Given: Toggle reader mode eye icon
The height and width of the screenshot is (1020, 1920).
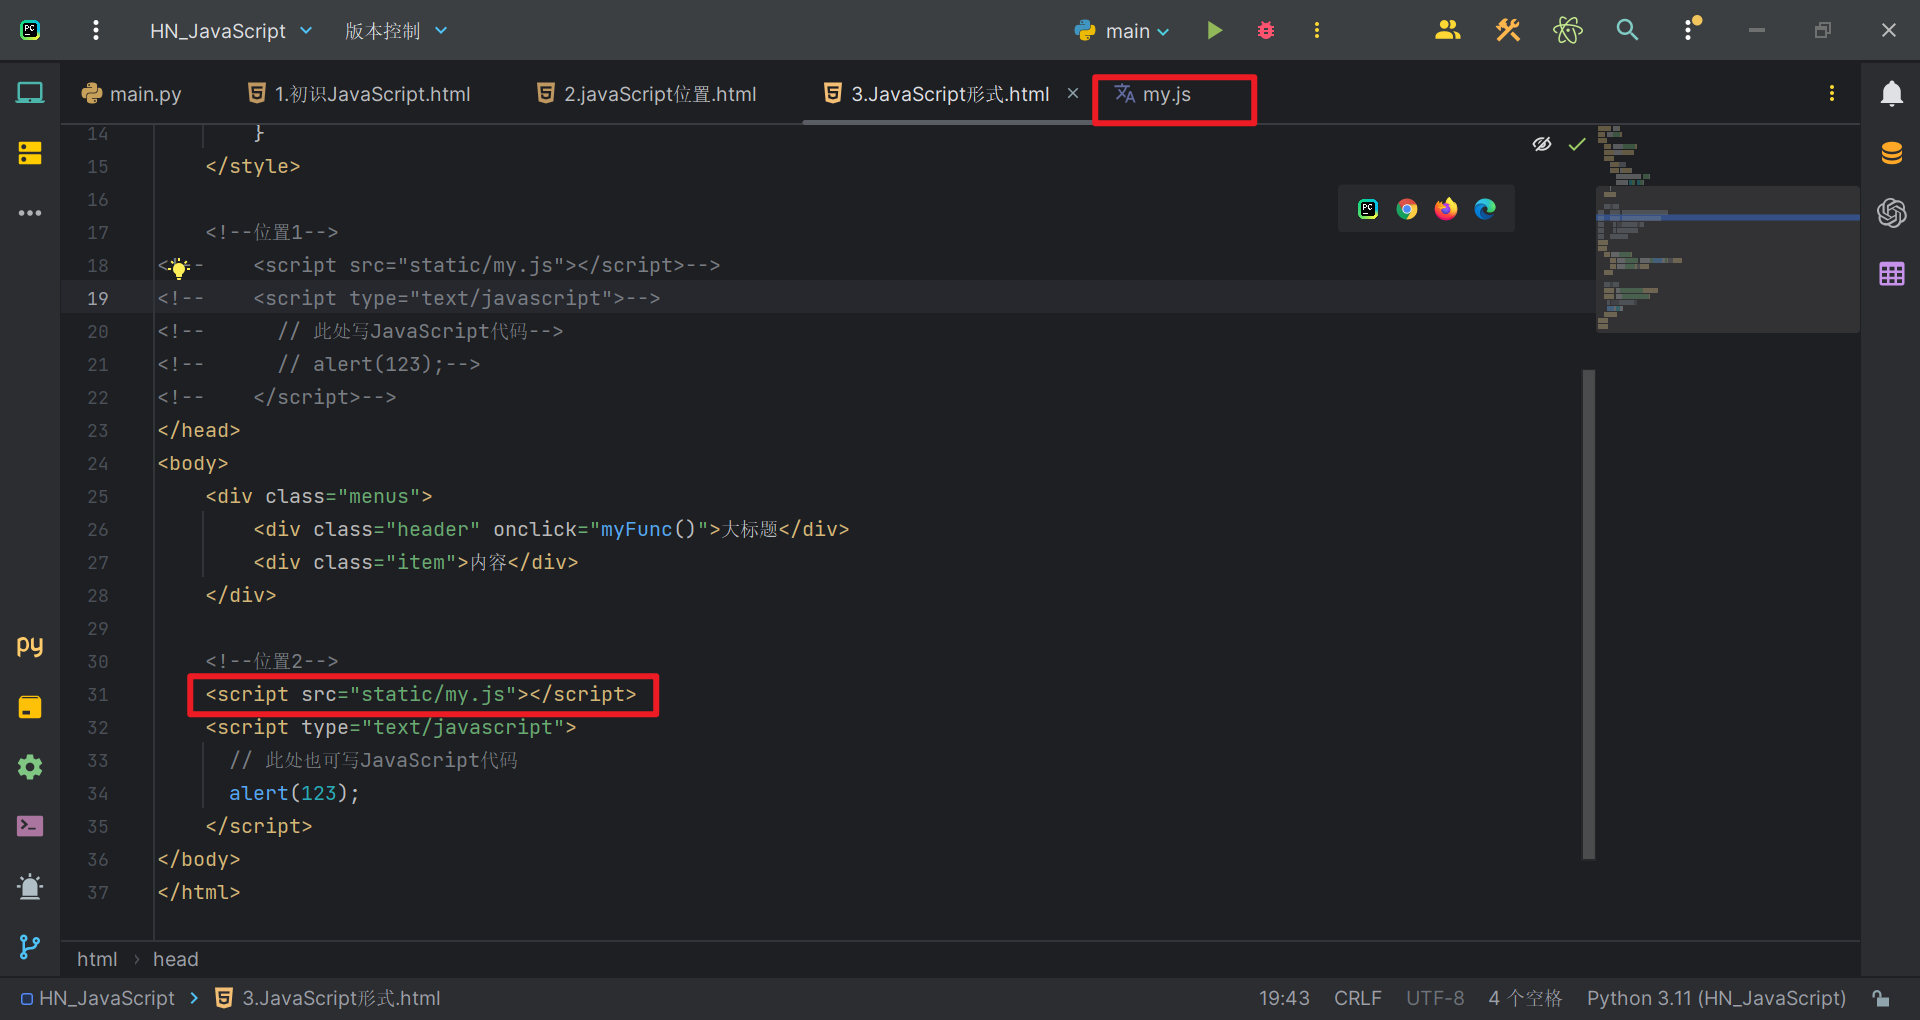Looking at the screenshot, I should coord(1542,144).
